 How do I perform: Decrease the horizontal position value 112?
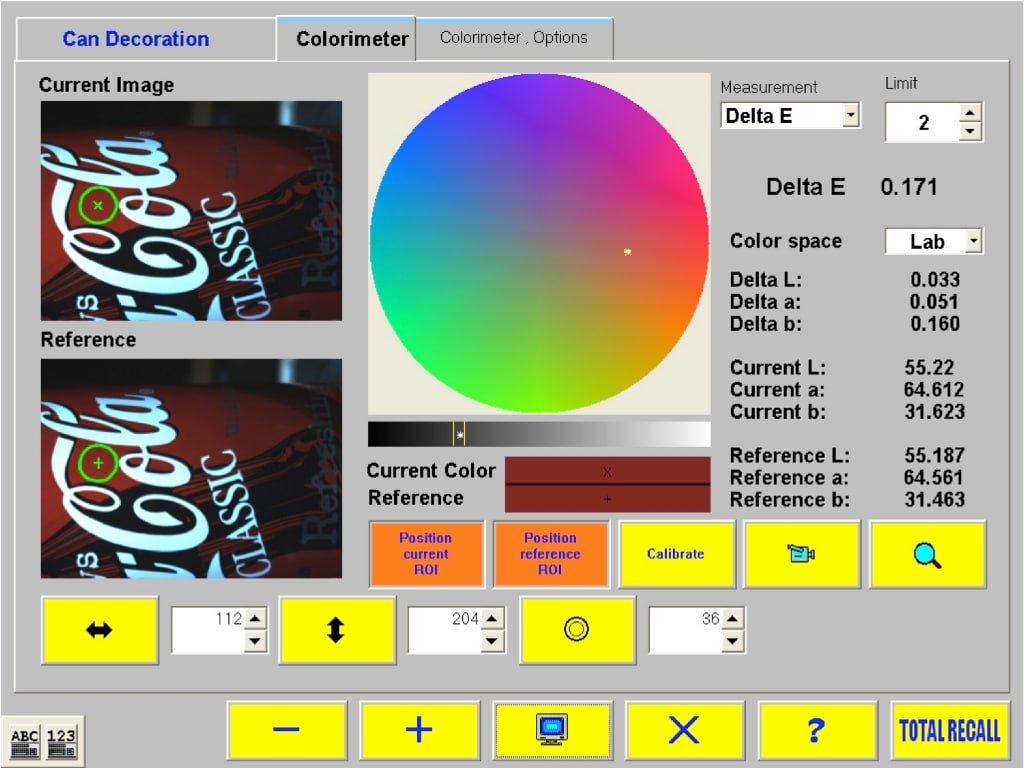(256, 642)
